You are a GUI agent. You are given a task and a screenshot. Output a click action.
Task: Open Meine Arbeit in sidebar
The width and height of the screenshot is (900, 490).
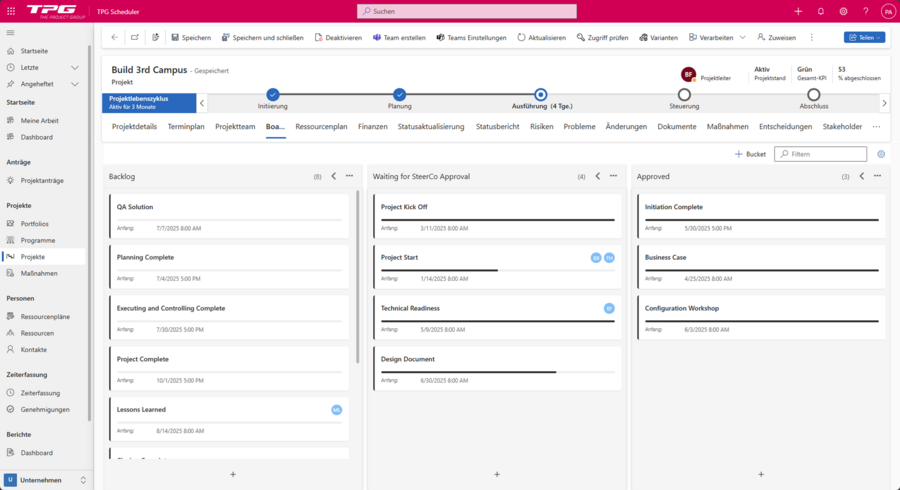click(40, 120)
